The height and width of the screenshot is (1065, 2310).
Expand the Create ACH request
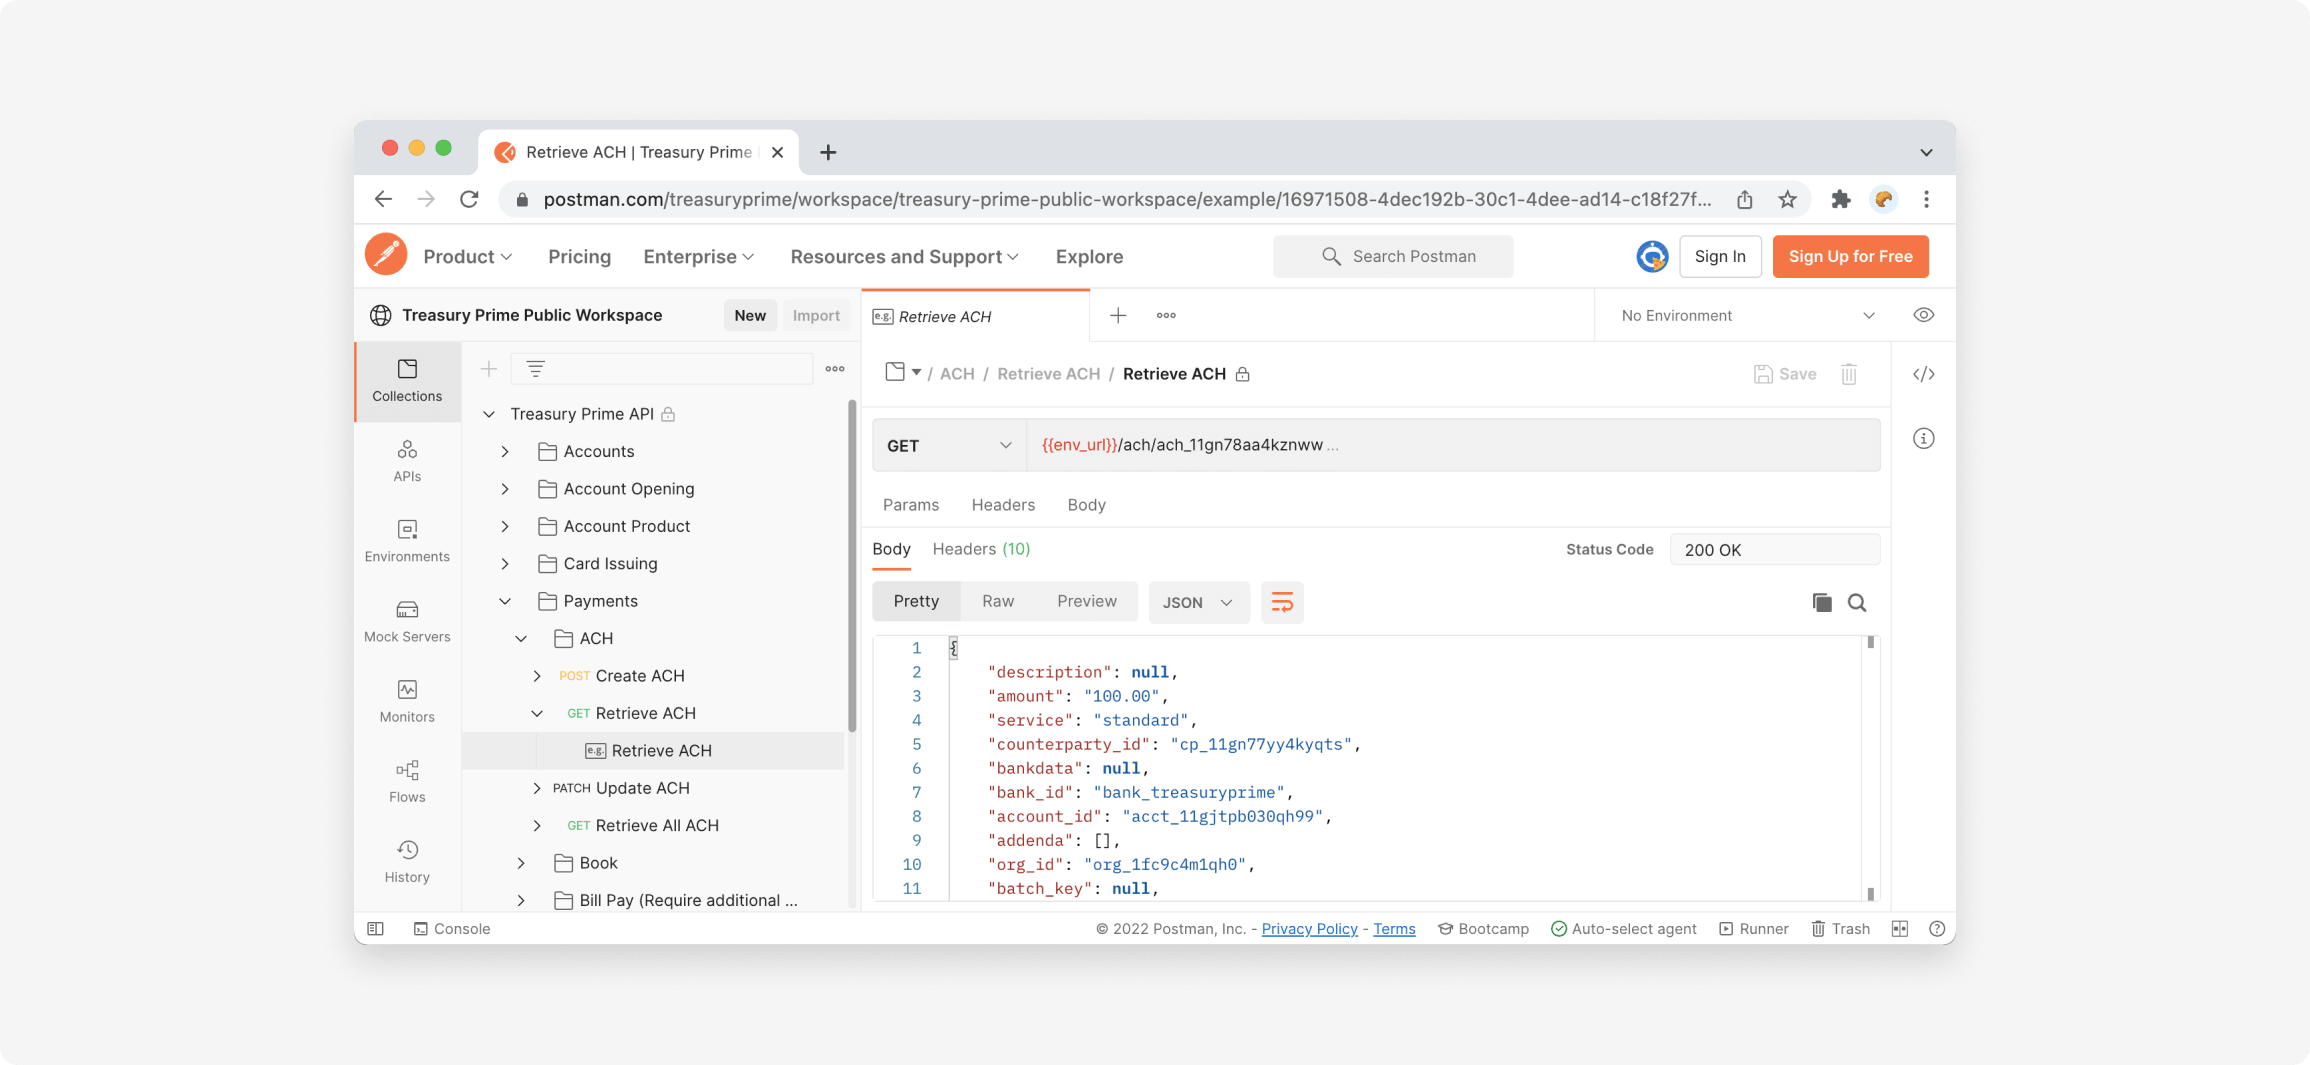(537, 676)
